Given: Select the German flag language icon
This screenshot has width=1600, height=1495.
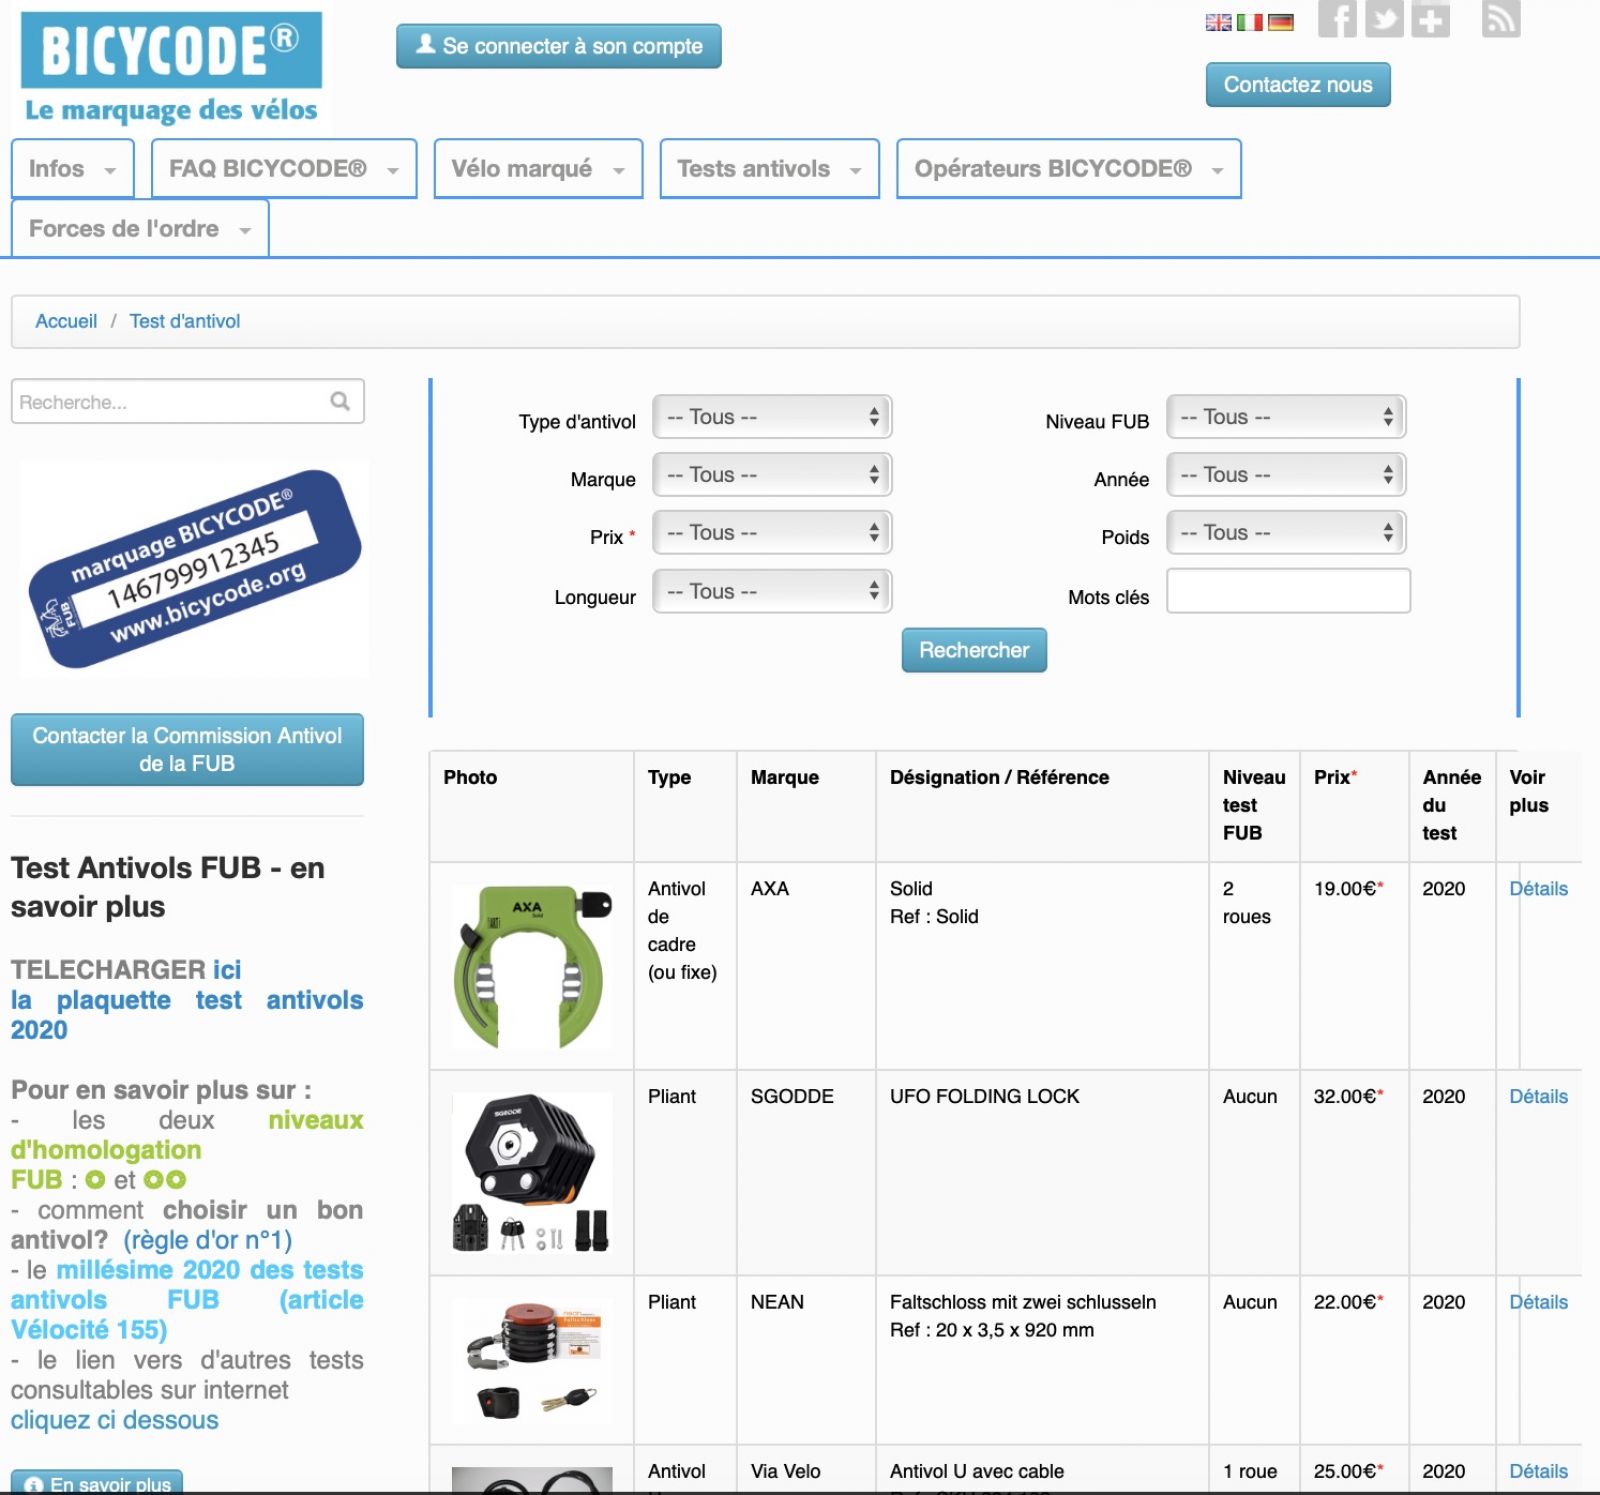Looking at the screenshot, I should 1281,22.
